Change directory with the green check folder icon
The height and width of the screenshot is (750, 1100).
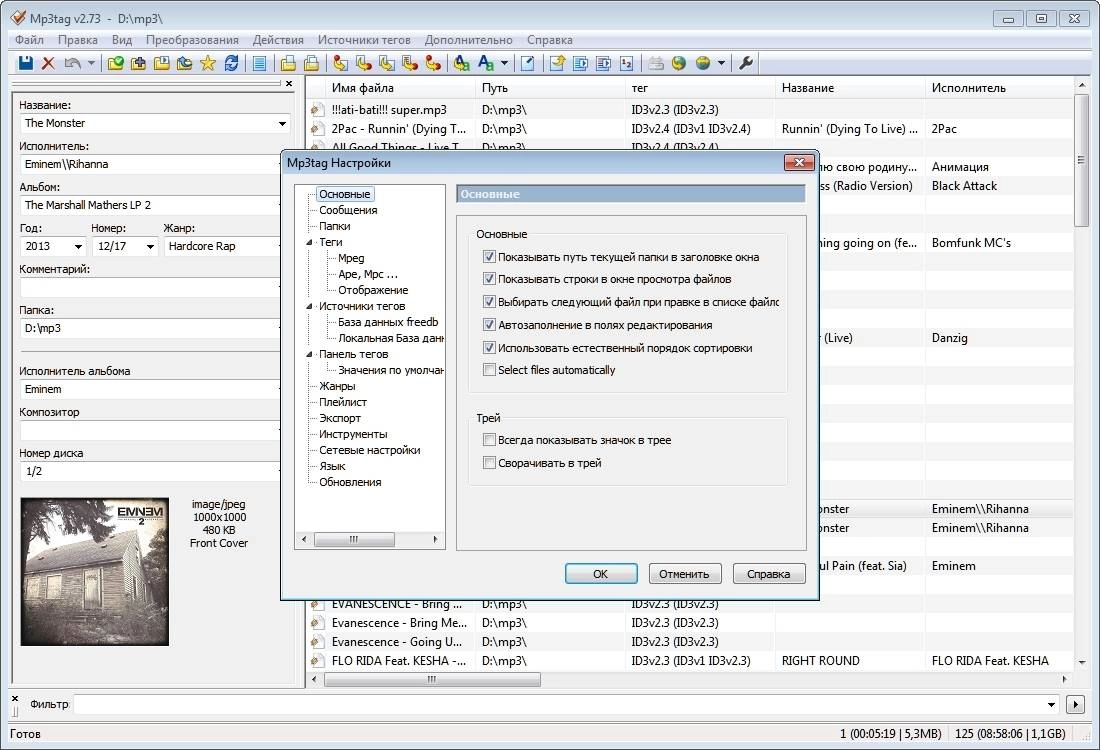click(x=116, y=63)
